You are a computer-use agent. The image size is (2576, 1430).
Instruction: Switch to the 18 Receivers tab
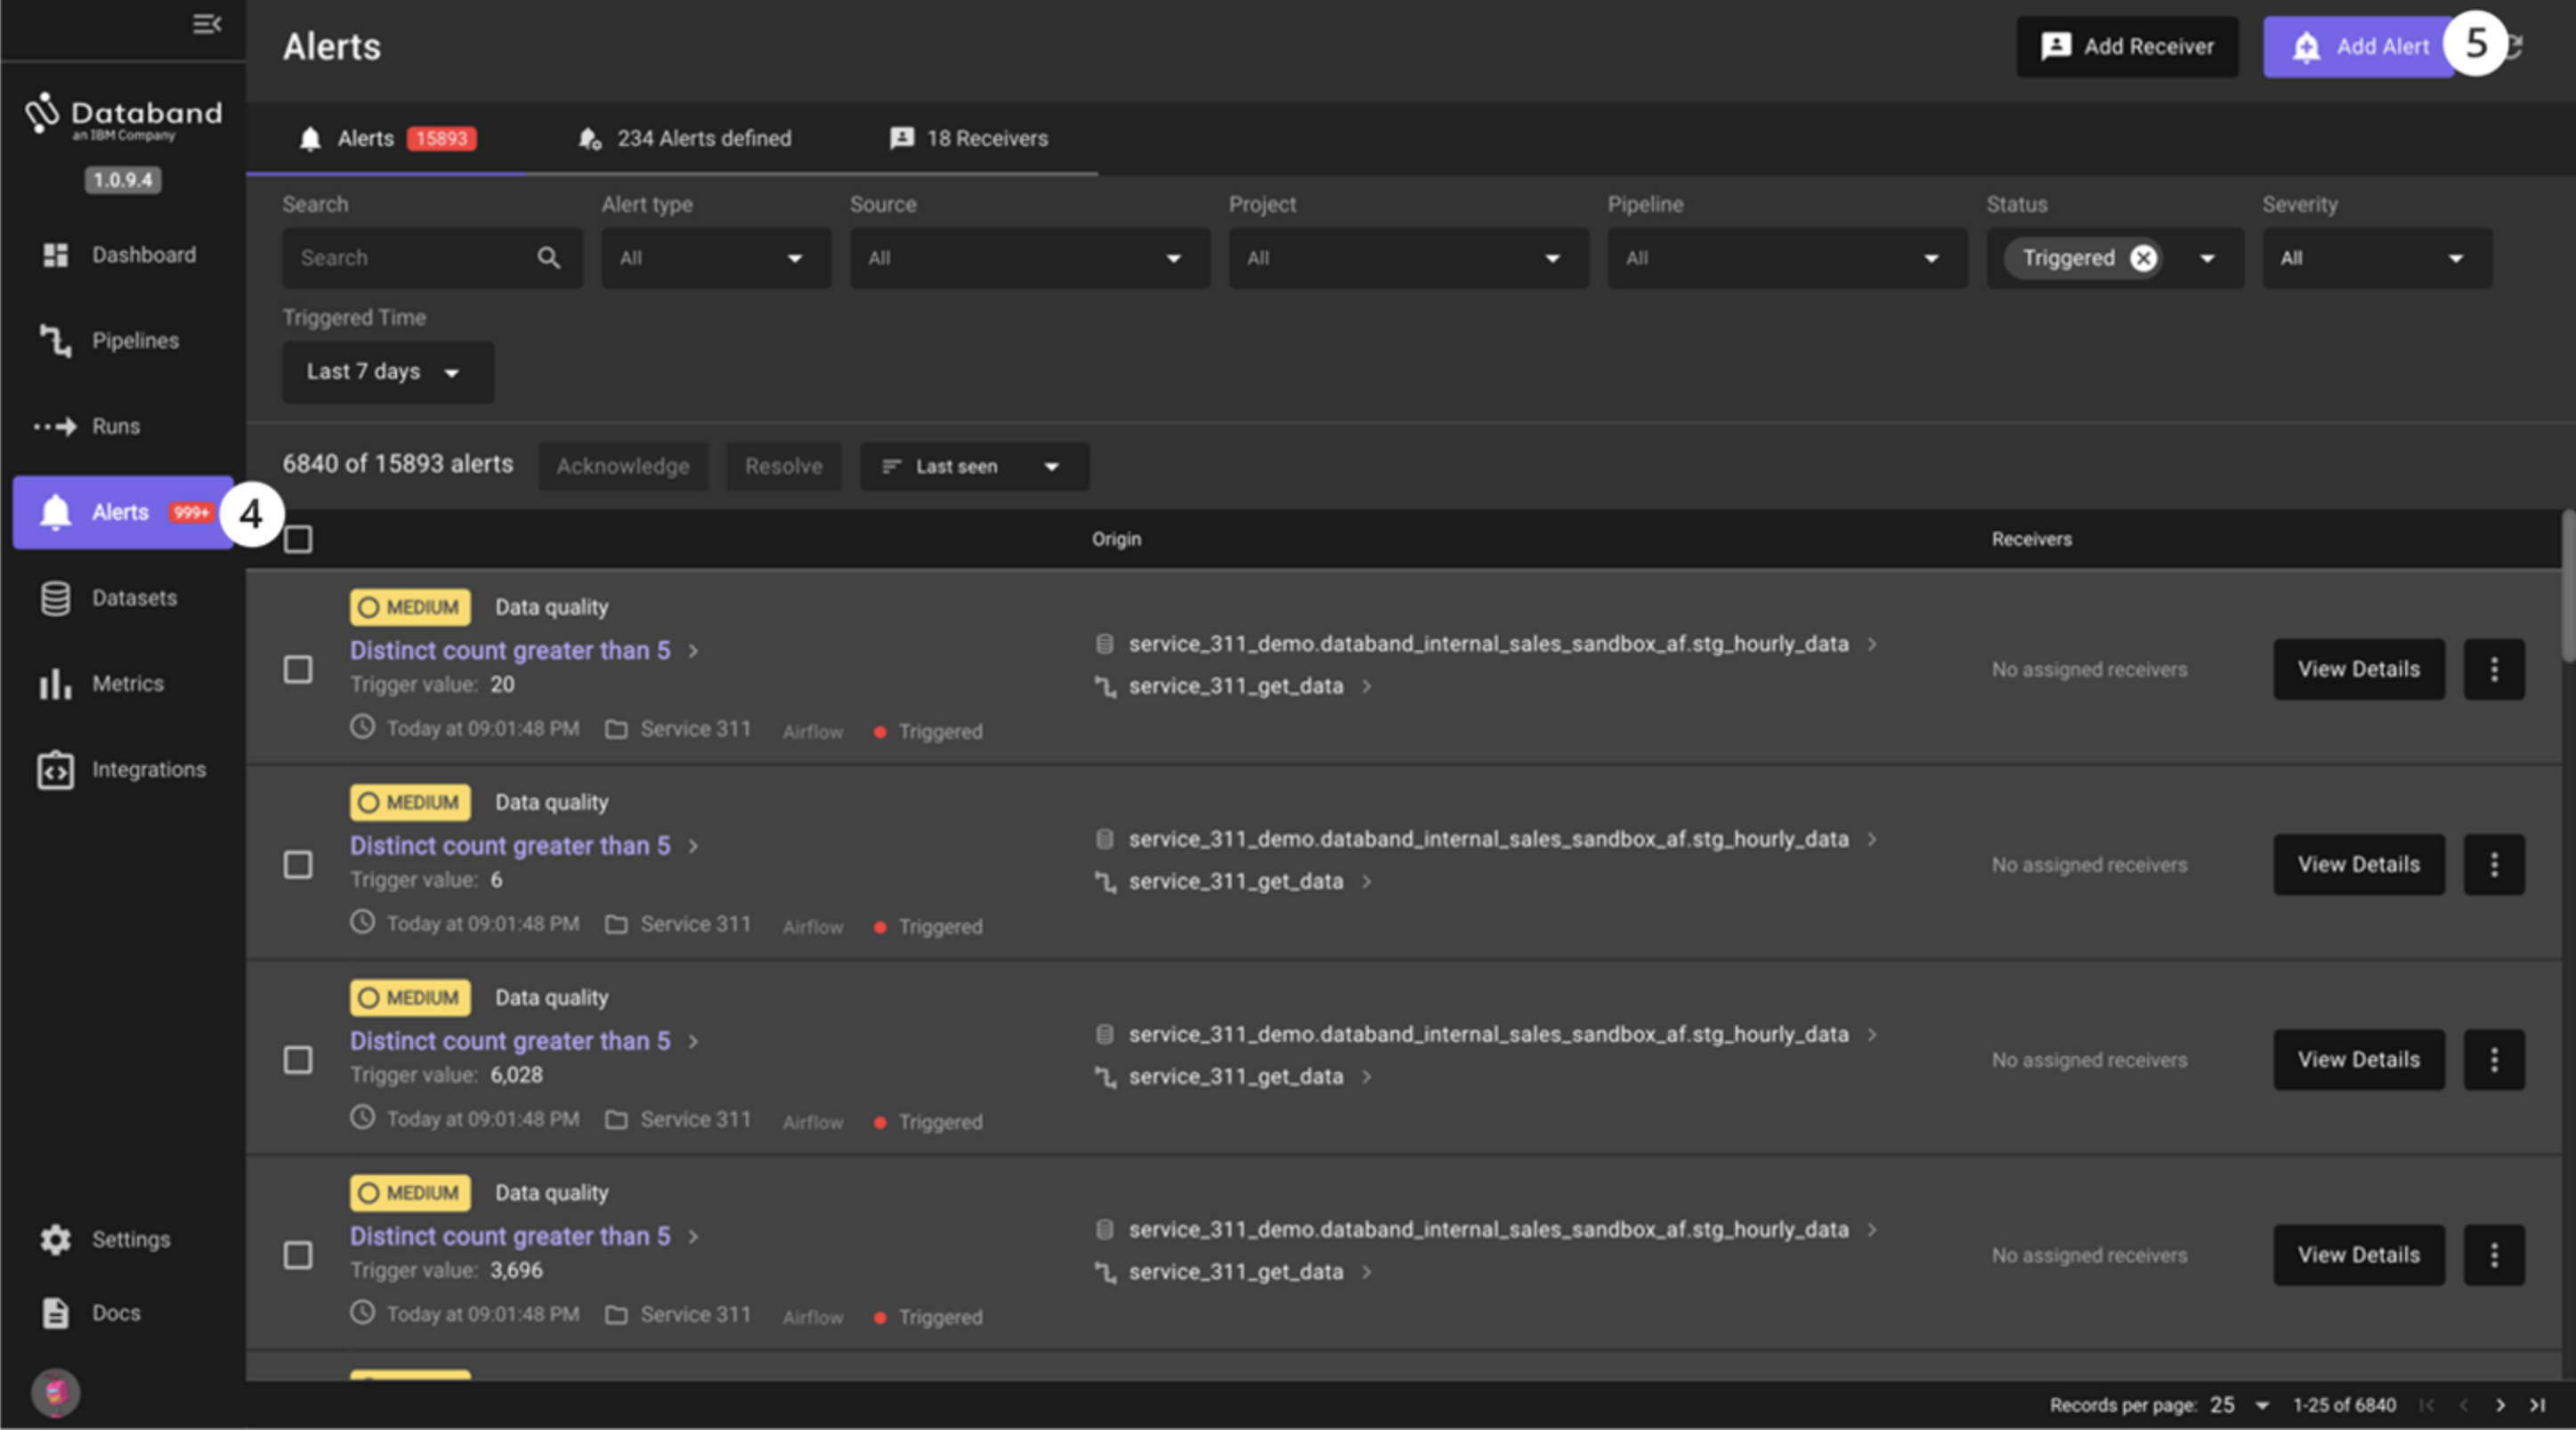click(969, 138)
